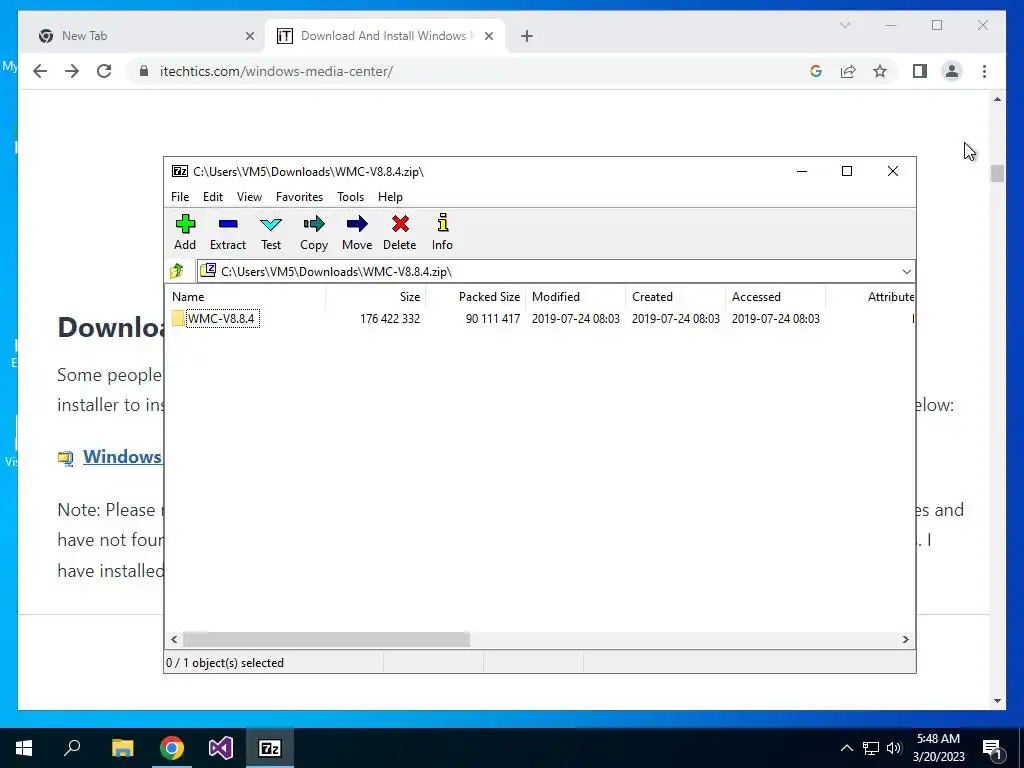Click the Chrome page vertical scrollbar thumb

[x=997, y=174]
